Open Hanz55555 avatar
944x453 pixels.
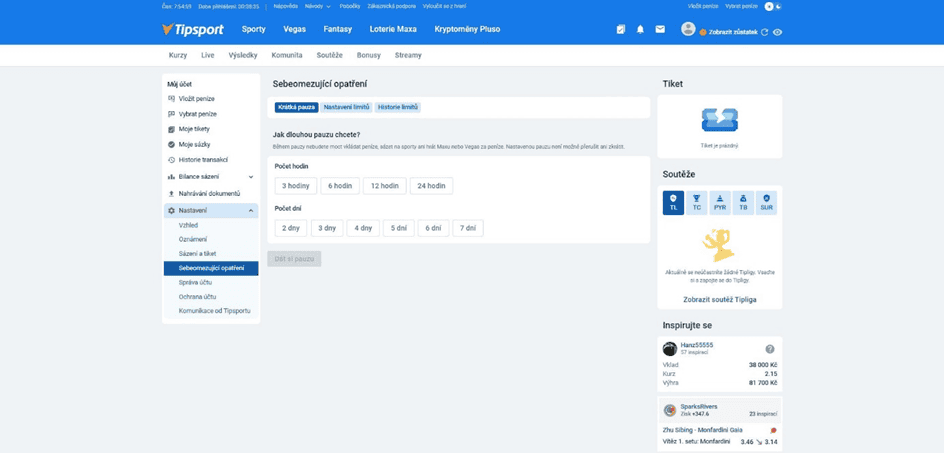click(670, 349)
